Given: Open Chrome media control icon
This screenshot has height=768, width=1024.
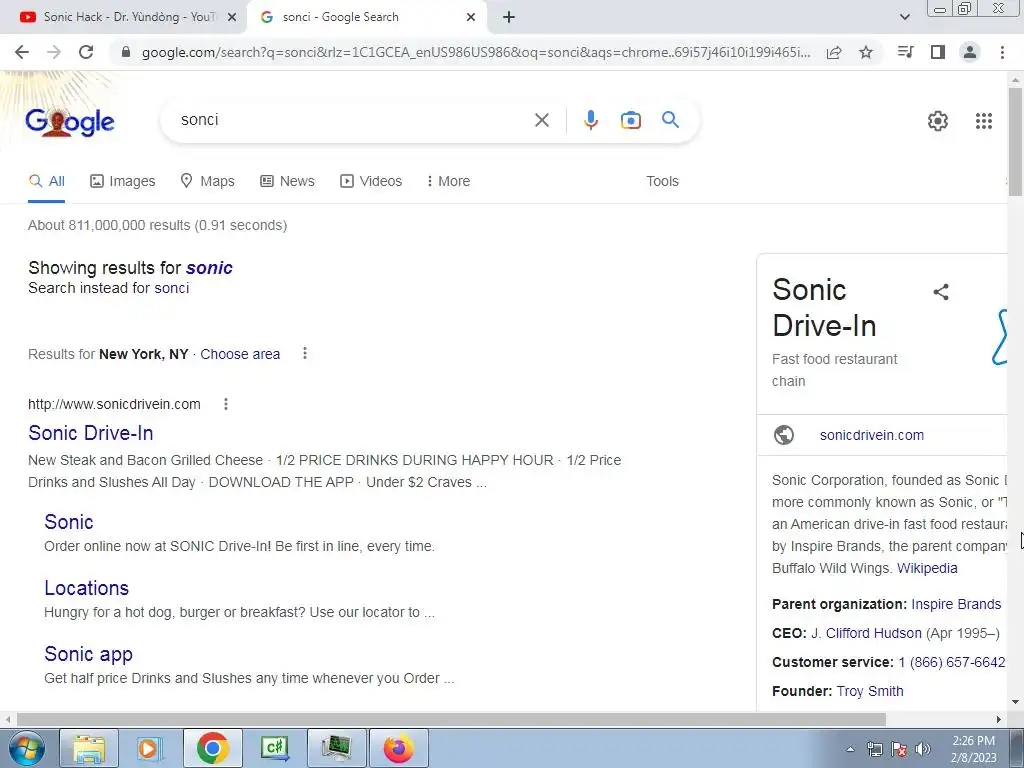Looking at the screenshot, I should (906, 52).
